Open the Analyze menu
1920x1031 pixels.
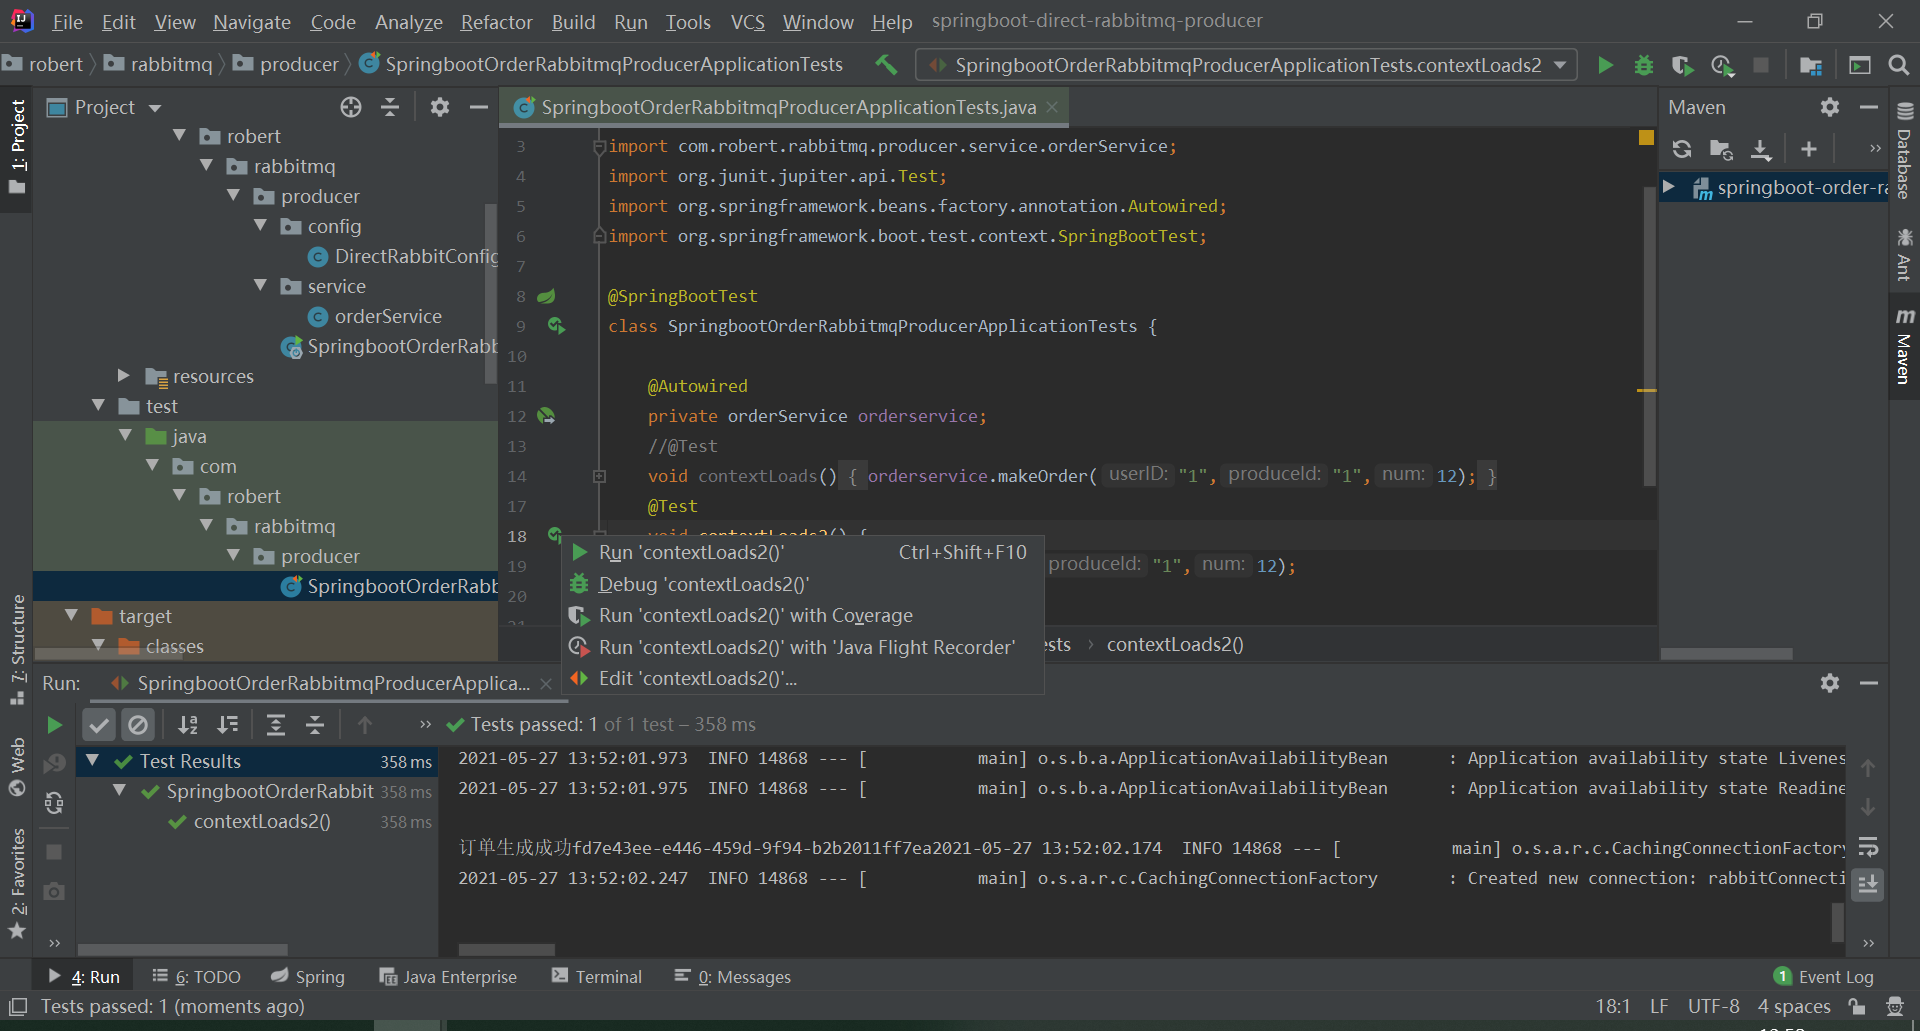tap(408, 22)
